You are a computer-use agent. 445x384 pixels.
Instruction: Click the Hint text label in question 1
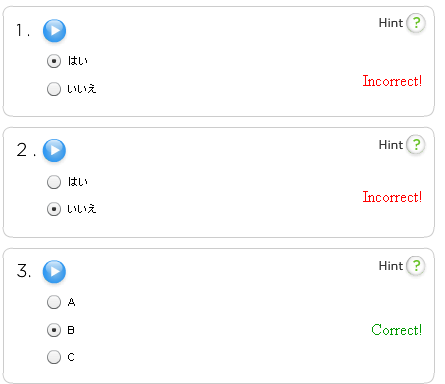click(x=391, y=23)
